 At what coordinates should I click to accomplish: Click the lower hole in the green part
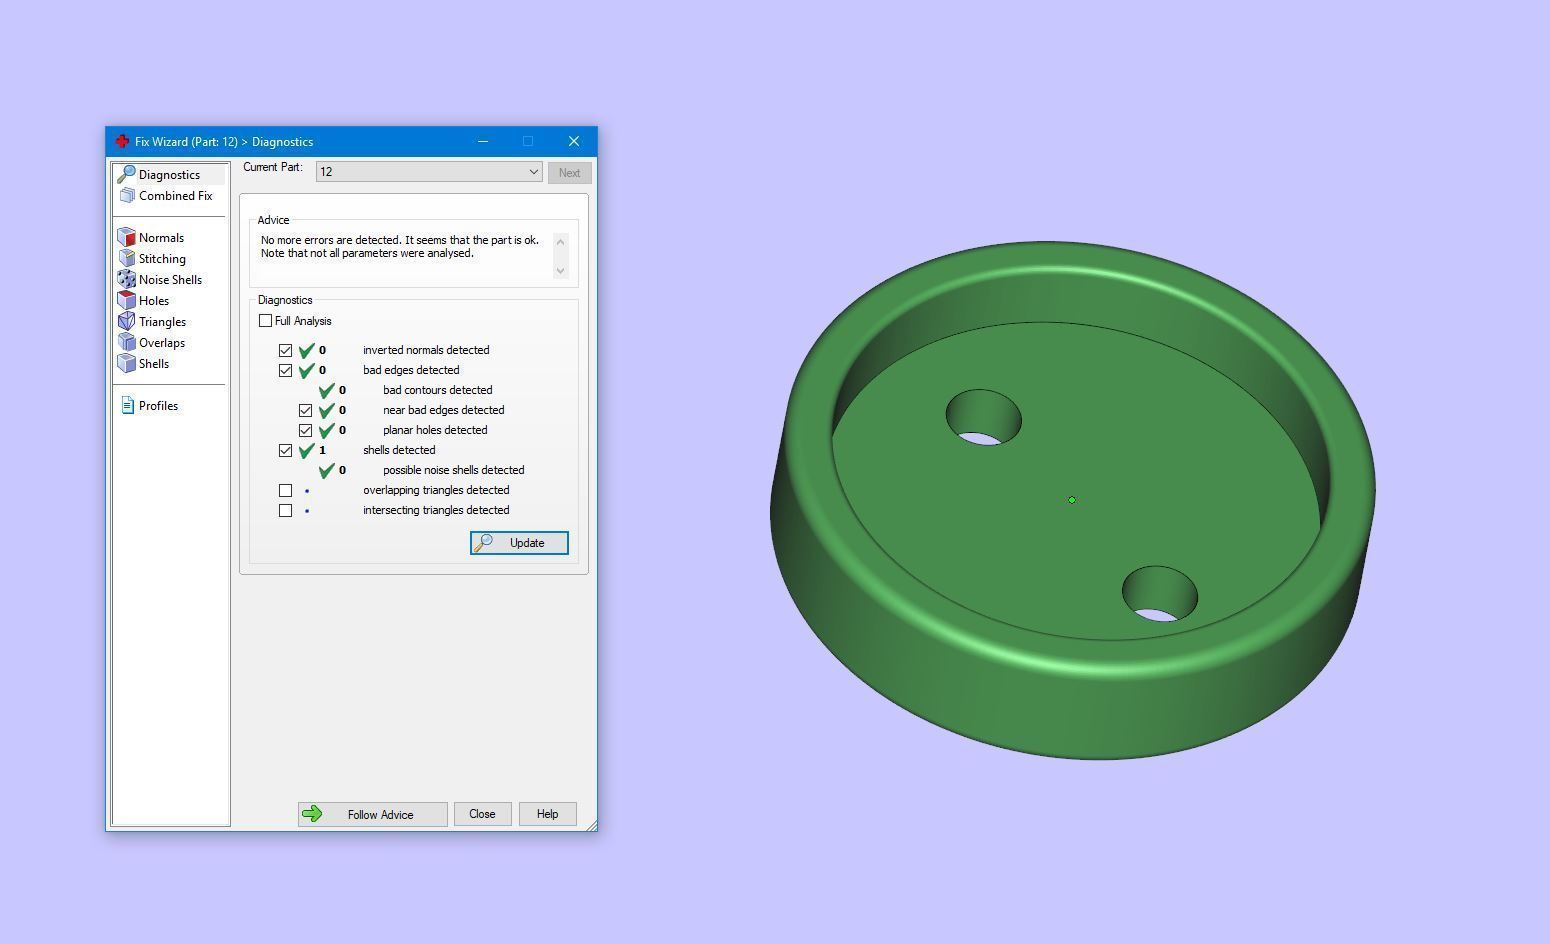(1160, 594)
